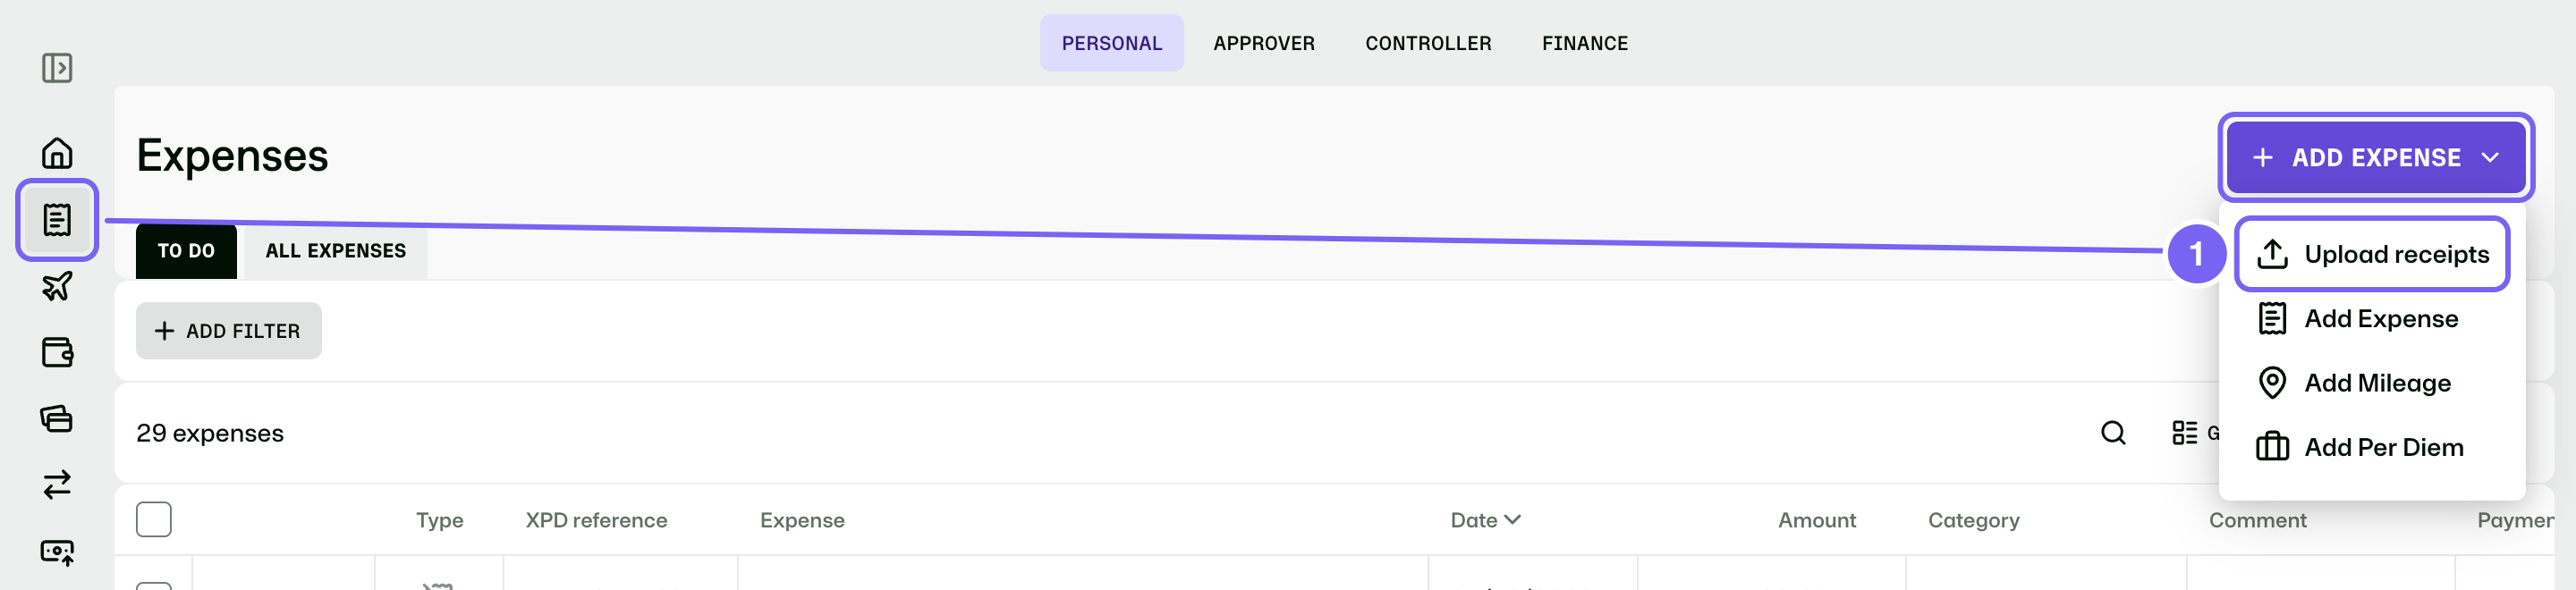Expand the ADD EXPENSE dropdown button

[x=2376, y=158]
